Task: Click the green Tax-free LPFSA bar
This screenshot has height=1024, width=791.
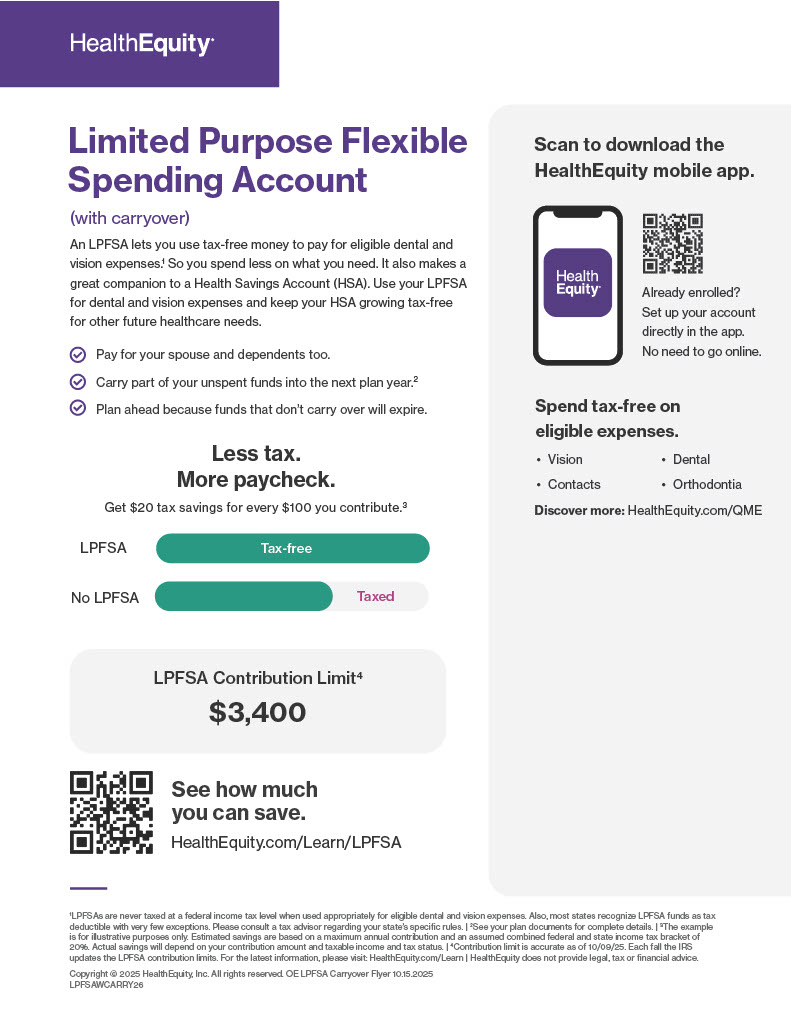Action: tap(293, 548)
